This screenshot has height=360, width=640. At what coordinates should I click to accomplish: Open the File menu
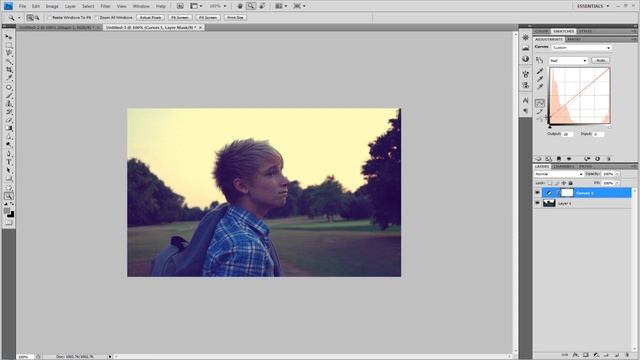click(22, 6)
